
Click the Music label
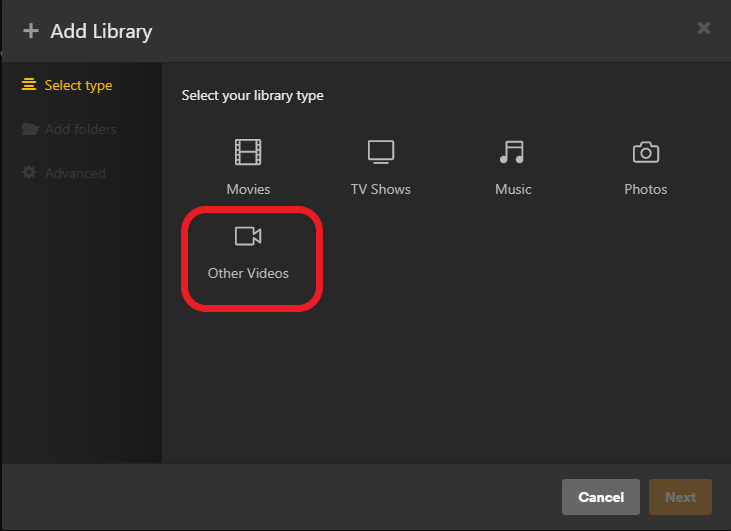[513, 189]
